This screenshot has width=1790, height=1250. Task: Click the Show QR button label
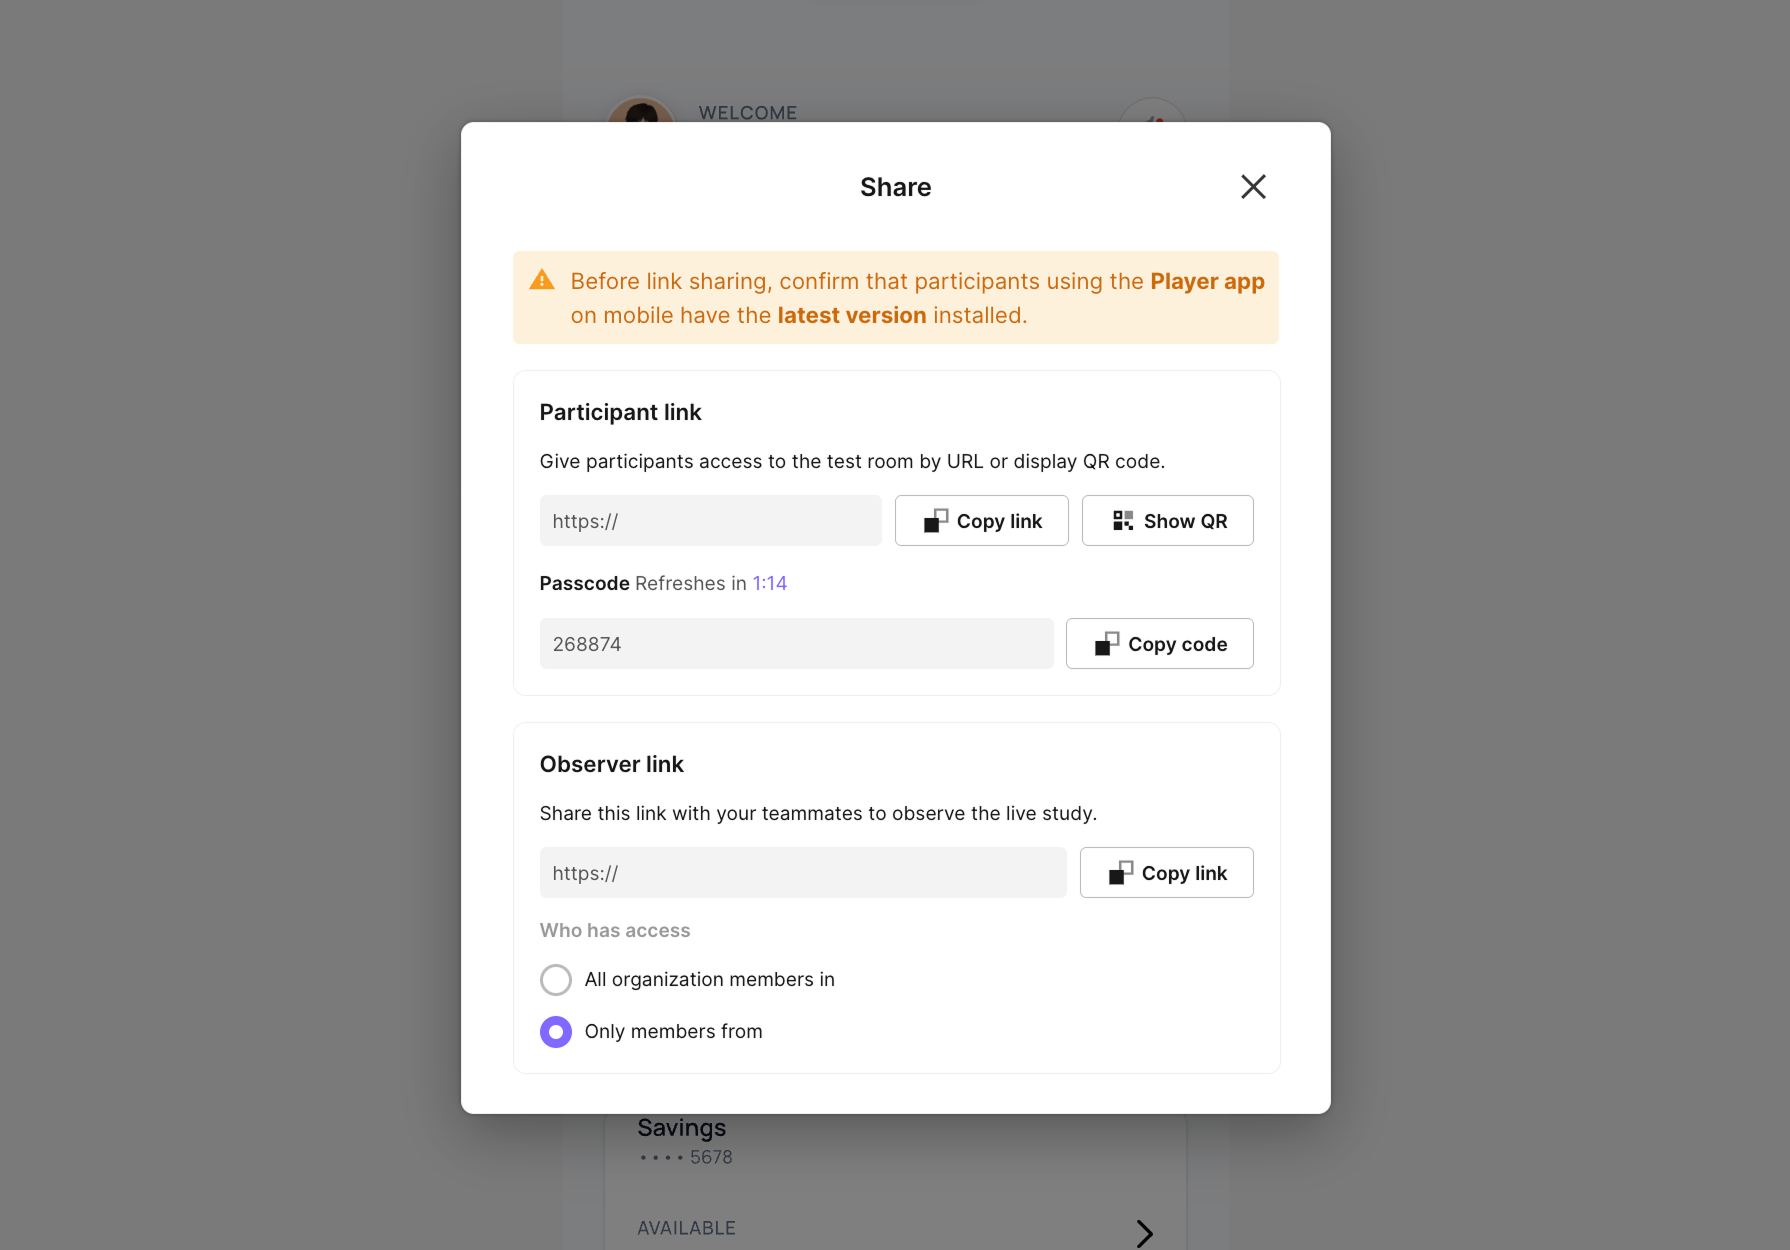[1186, 522]
